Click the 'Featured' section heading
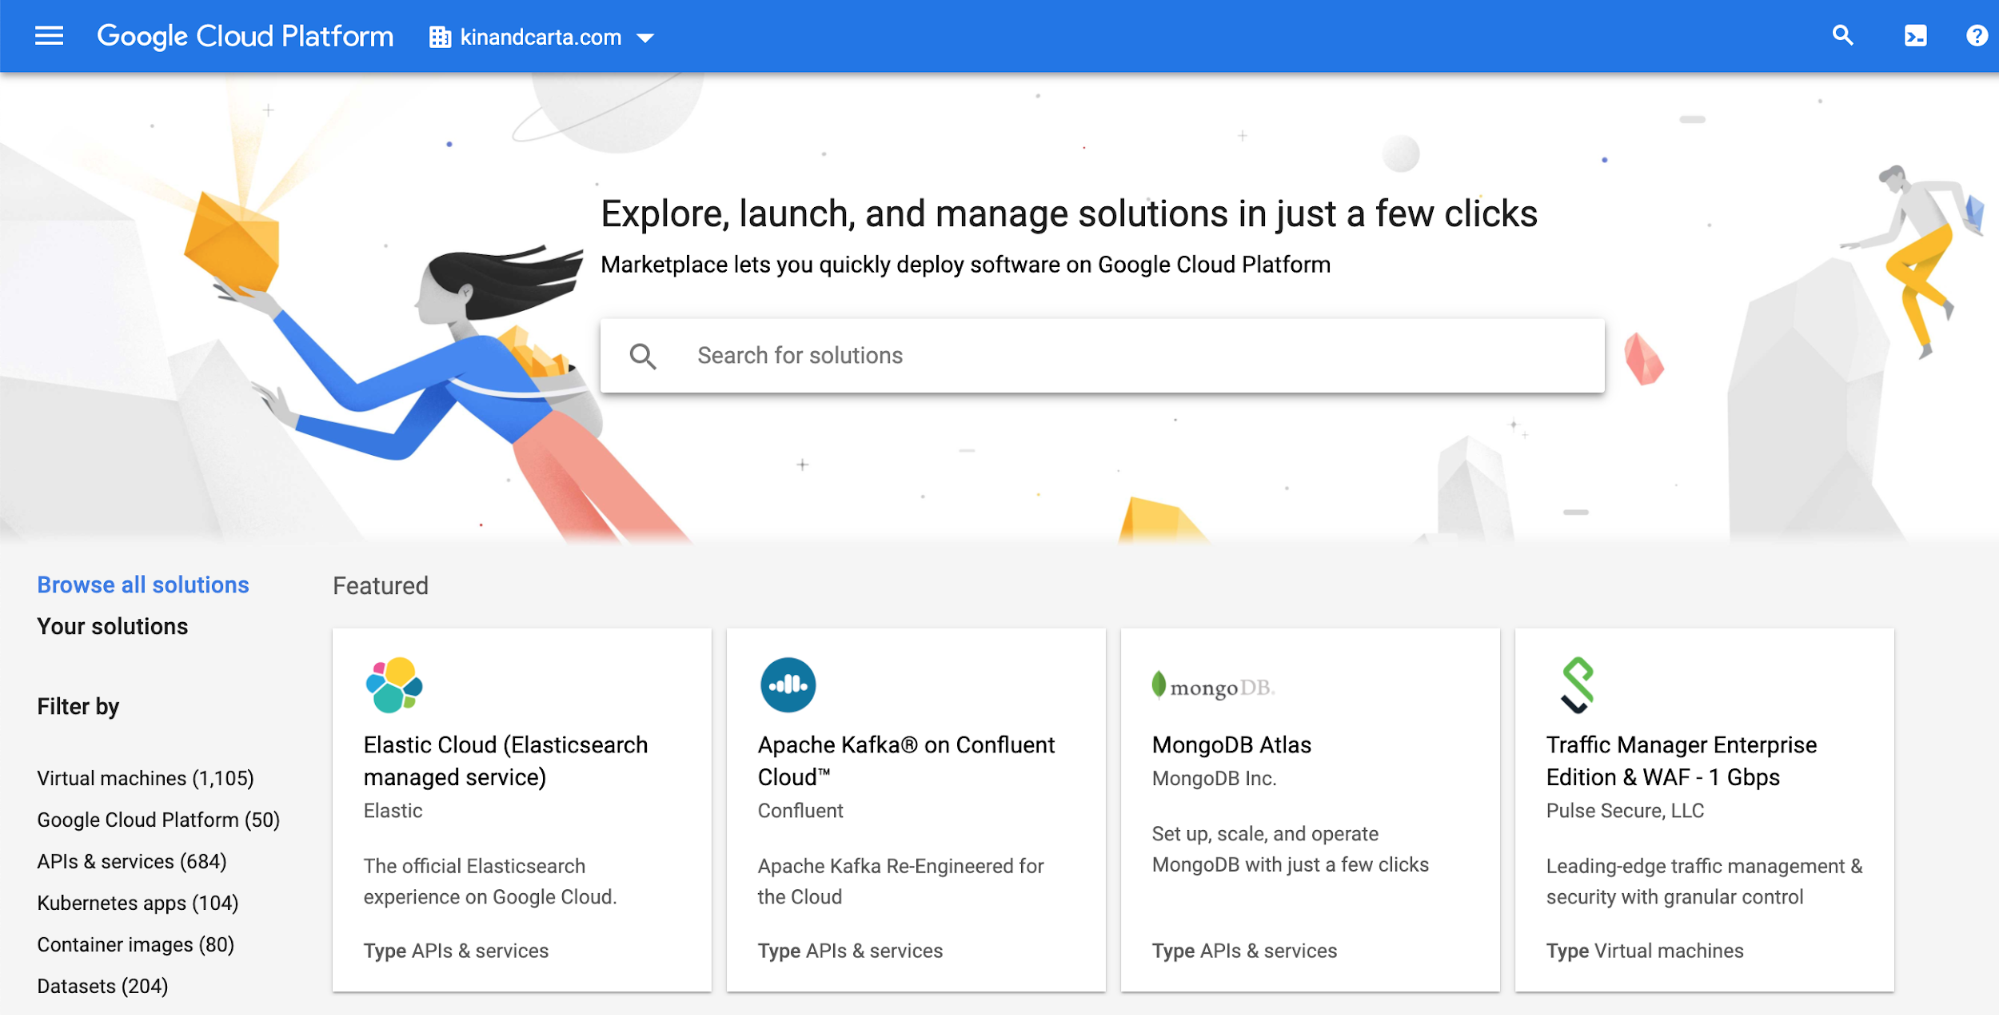This screenshot has height=1015, width=1999. tap(380, 586)
